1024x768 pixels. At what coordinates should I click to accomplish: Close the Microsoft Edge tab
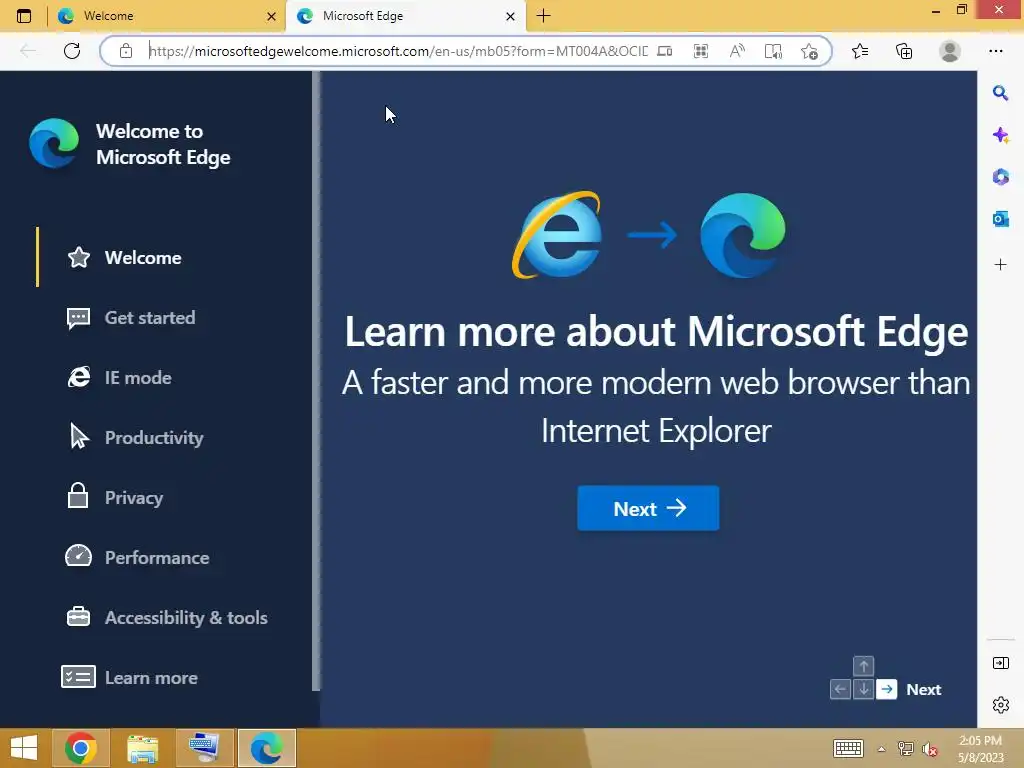coord(511,16)
